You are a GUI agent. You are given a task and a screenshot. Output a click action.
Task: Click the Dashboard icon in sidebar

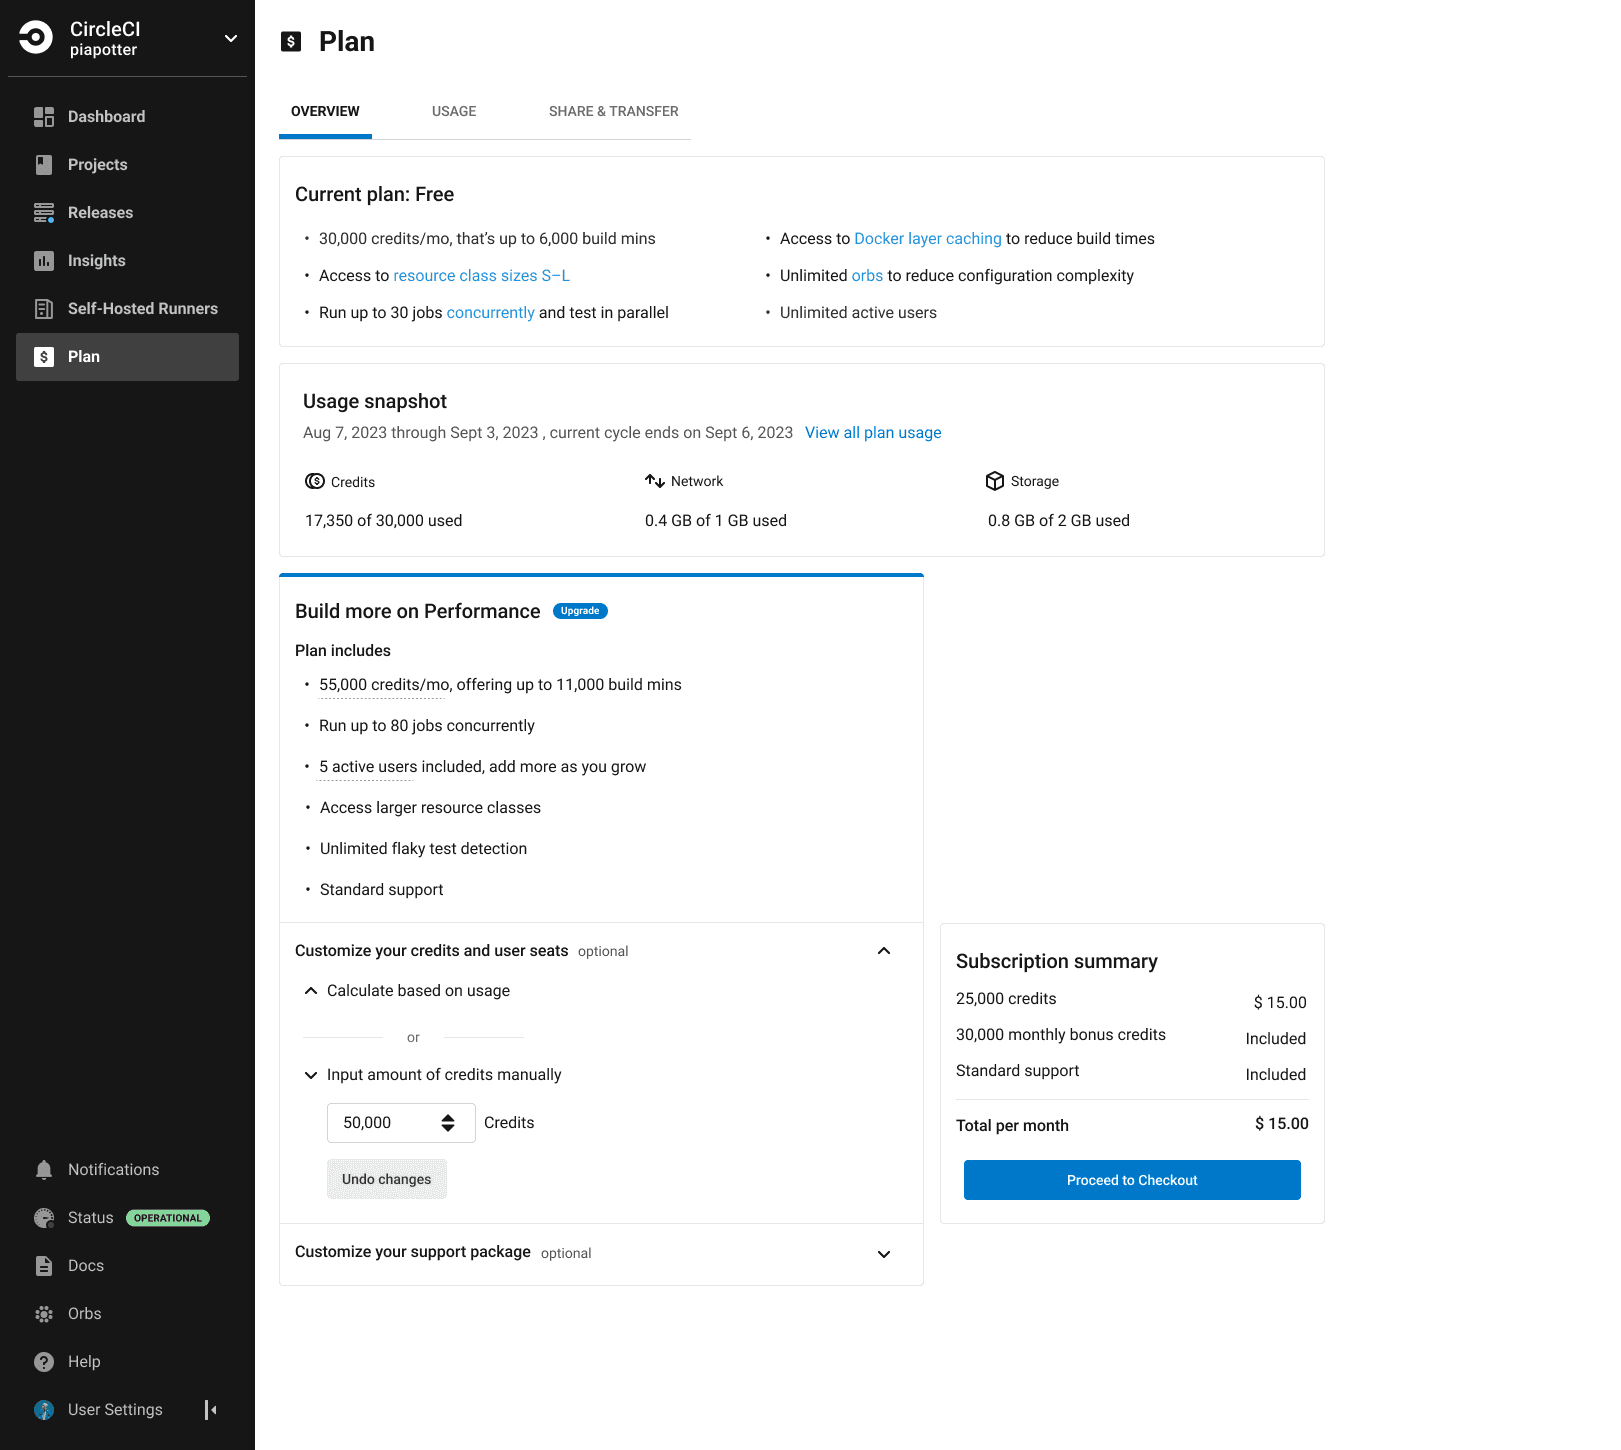[x=44, y=117]
